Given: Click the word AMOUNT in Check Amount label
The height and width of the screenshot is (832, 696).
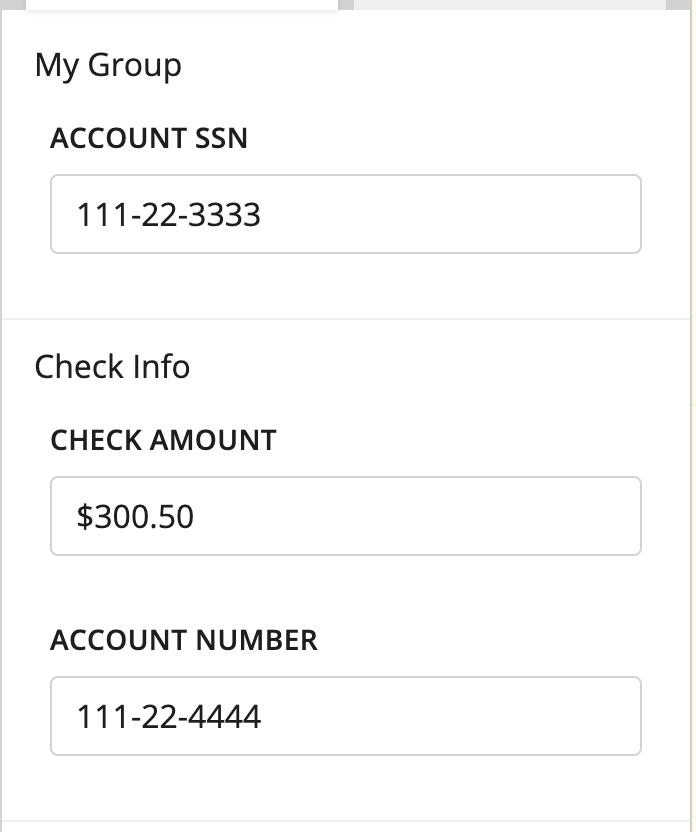Looking at the screenshot, I should [213, 440].
